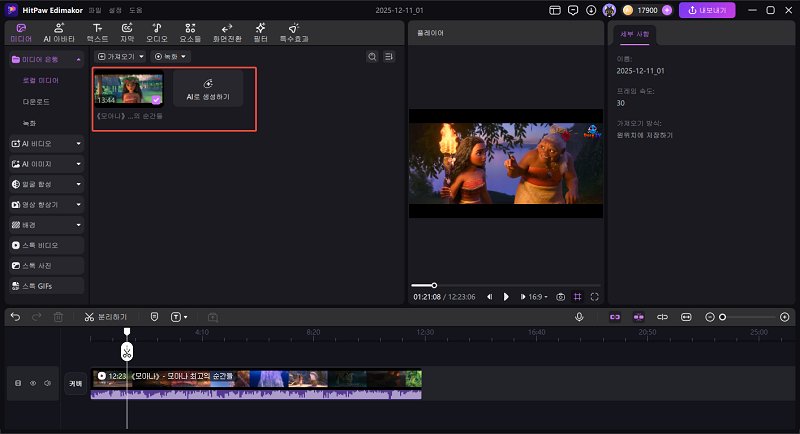
Task: Click the freeze frame icon in timeline toolbar
Action: click(213, 317)
